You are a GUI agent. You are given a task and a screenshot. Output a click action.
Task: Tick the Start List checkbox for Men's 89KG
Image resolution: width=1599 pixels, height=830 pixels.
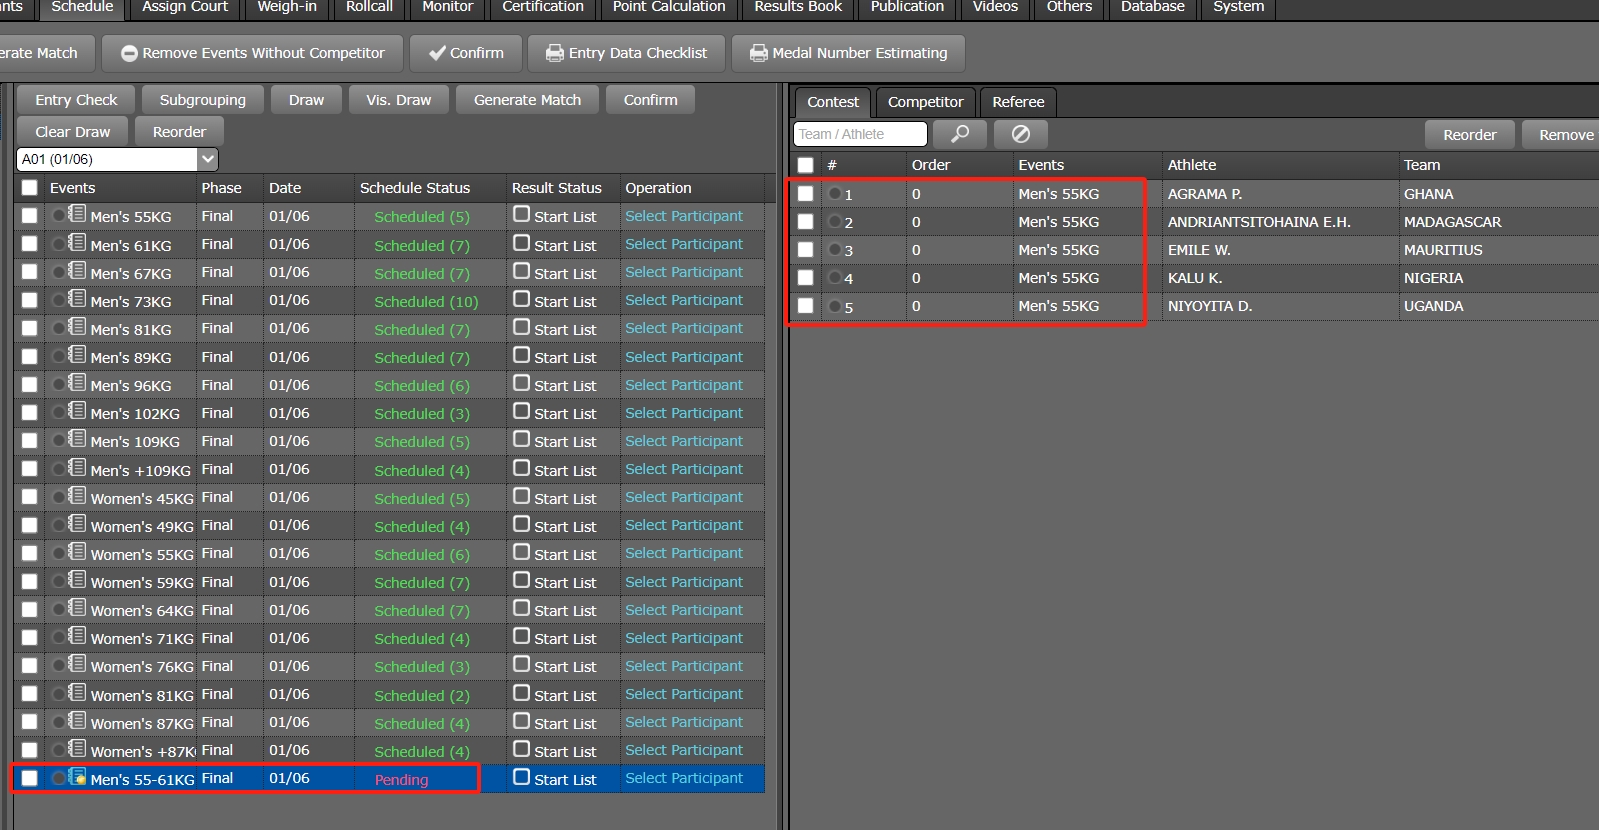(522, 356)
